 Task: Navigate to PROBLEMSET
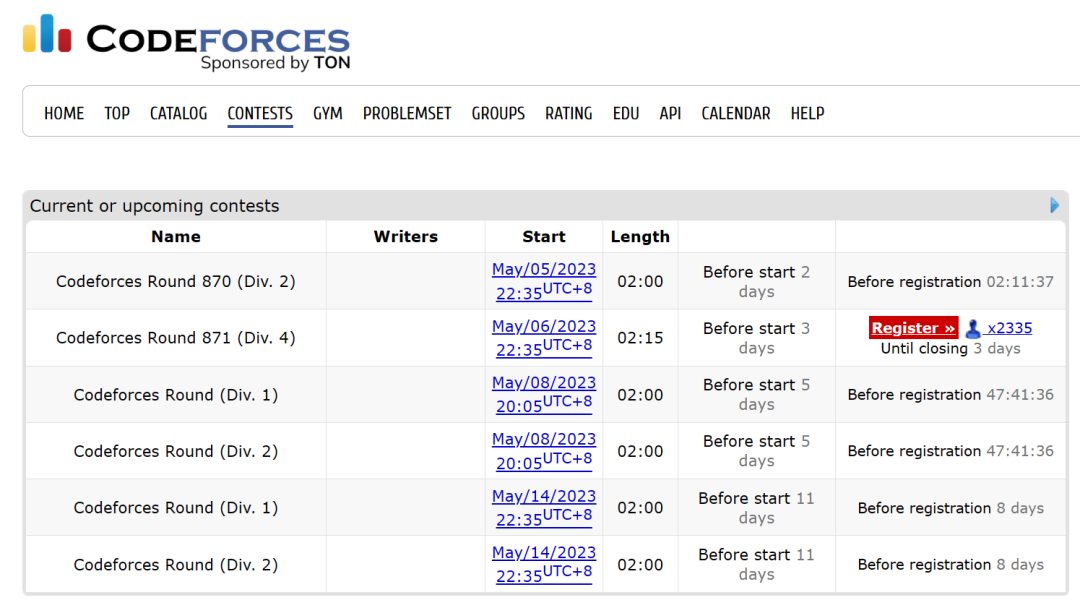407,113
